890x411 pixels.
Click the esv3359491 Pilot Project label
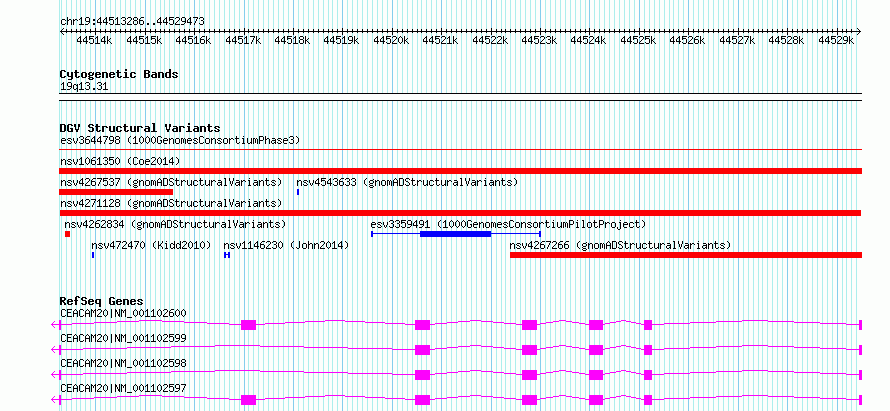[508, 224]
